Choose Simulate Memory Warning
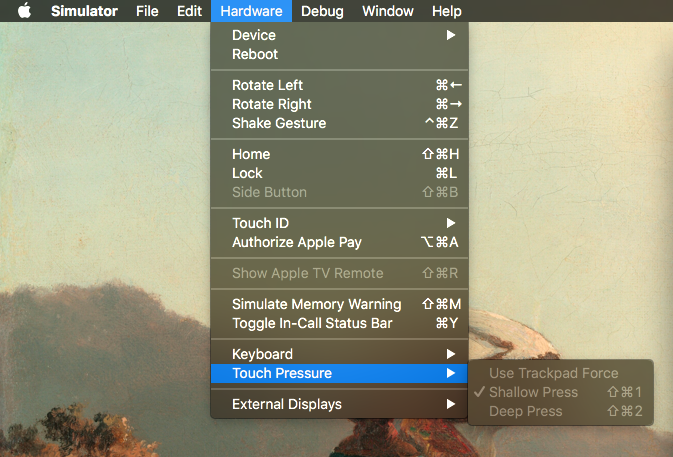Image resolution: width=673 pixels, height=457 pixels. (x=339, y=304)
